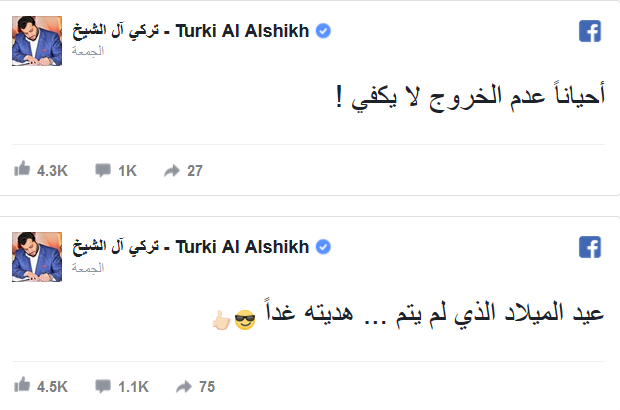This screenshot has width=620, height=410.
Task: View the 1.1K comments count on the second post
Action: (134, 387)
